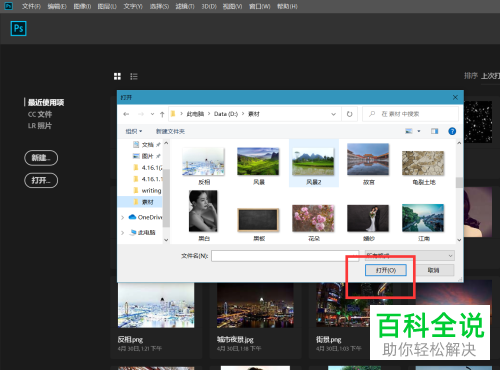
Task: Select OneDrive in navigation pane
Action: (x=145, y=217)
